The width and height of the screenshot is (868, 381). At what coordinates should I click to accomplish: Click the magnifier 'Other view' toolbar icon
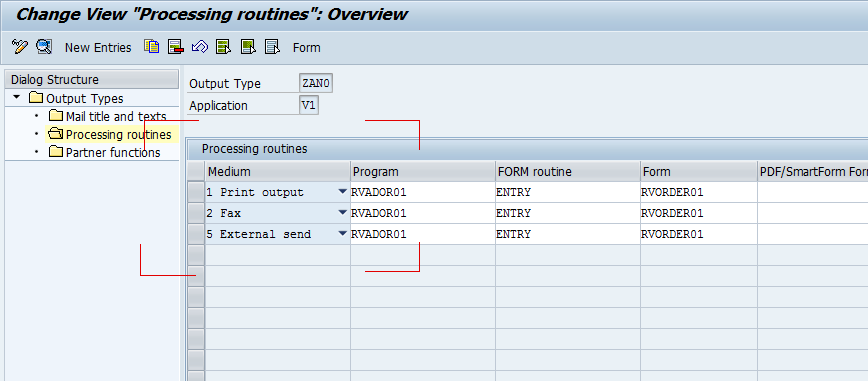[x=44, y=47]
